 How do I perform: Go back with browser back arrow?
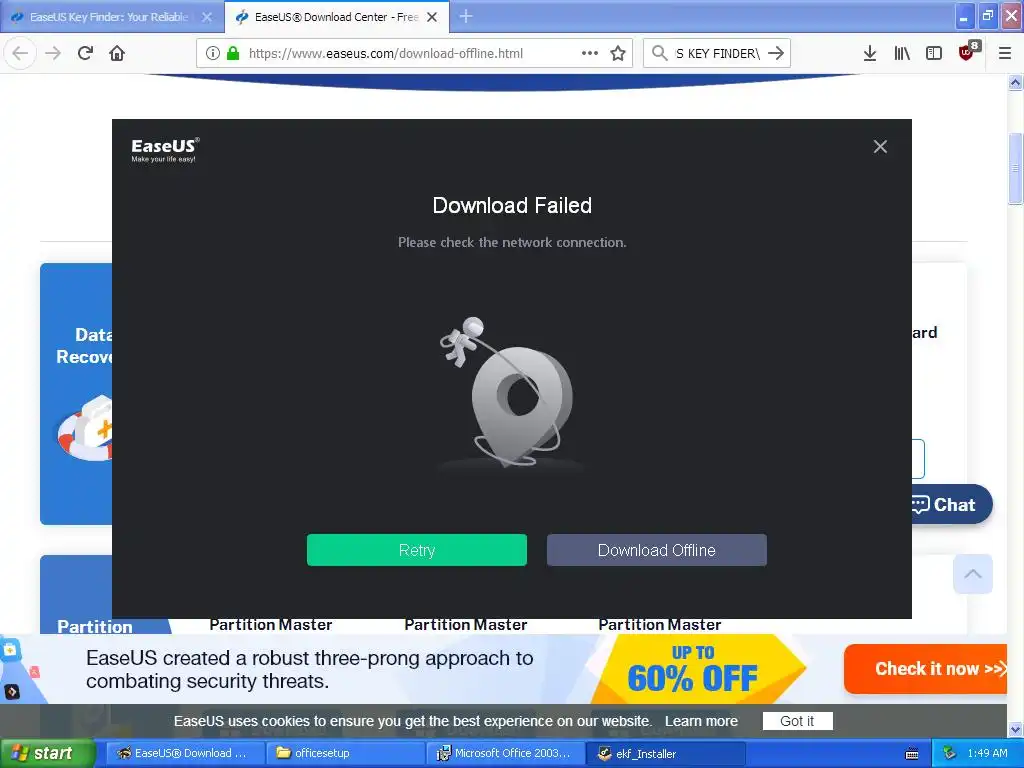pyautogui.click(x=20, y=53)
